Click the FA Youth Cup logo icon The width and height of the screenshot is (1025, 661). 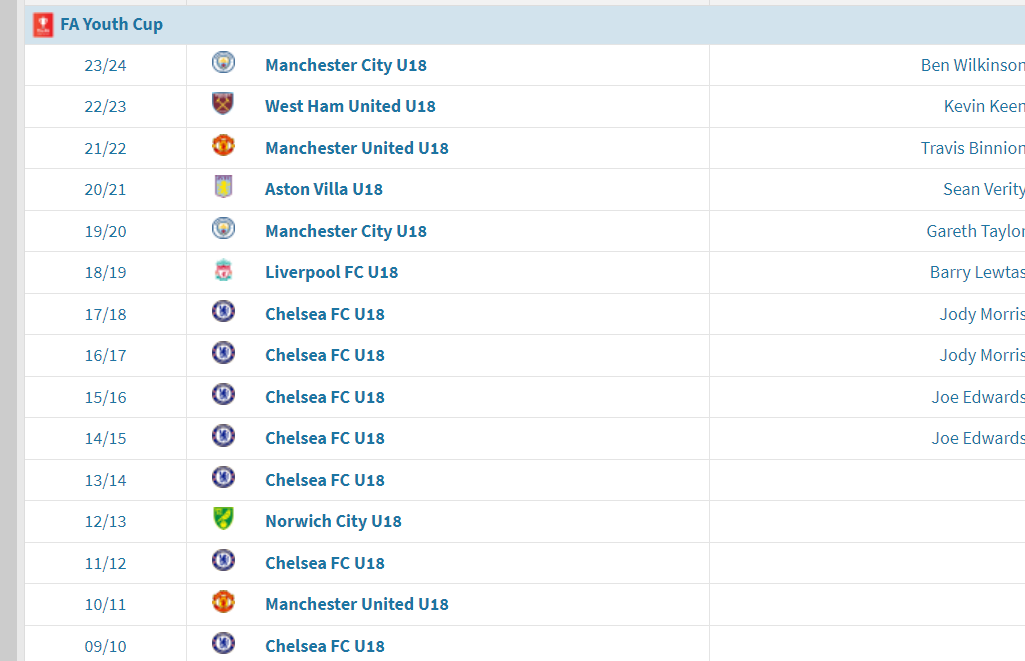pos(43,24)
